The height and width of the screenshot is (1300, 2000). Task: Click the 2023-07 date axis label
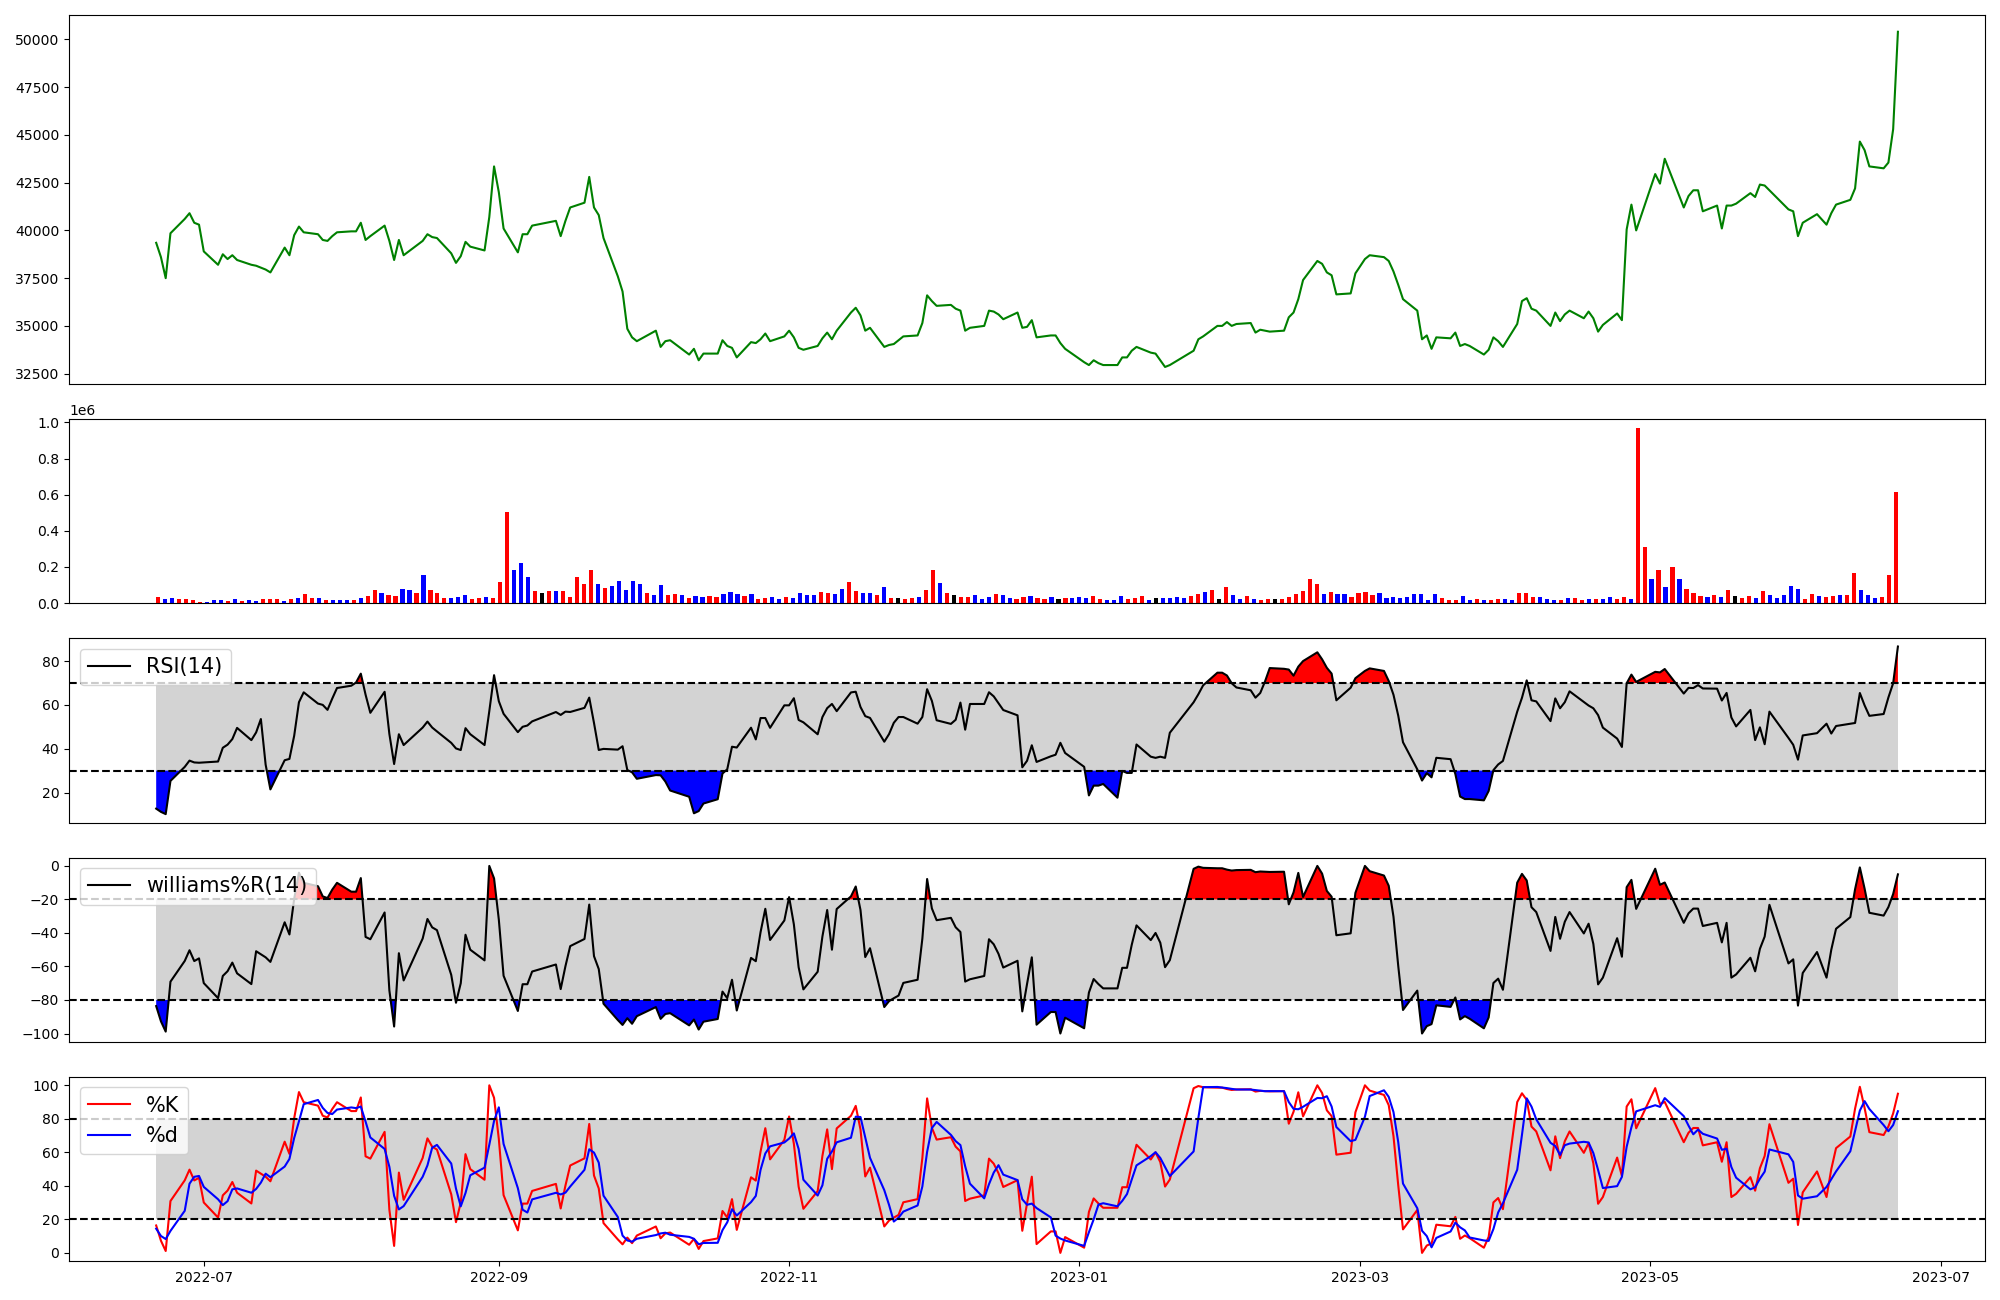[1941, 1276]
